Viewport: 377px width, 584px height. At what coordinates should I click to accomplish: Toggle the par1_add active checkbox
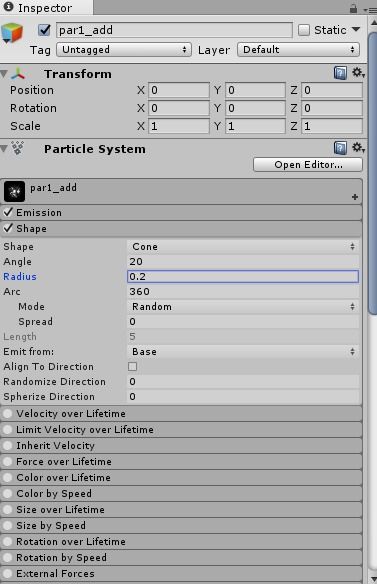pyautogui.click(x=44, y=30)
